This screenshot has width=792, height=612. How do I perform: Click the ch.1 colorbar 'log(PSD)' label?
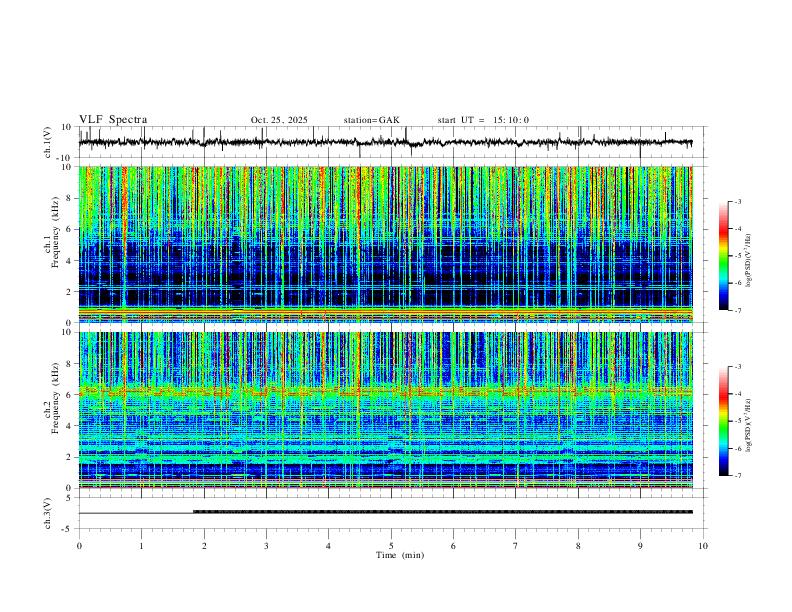pos(748,261)
